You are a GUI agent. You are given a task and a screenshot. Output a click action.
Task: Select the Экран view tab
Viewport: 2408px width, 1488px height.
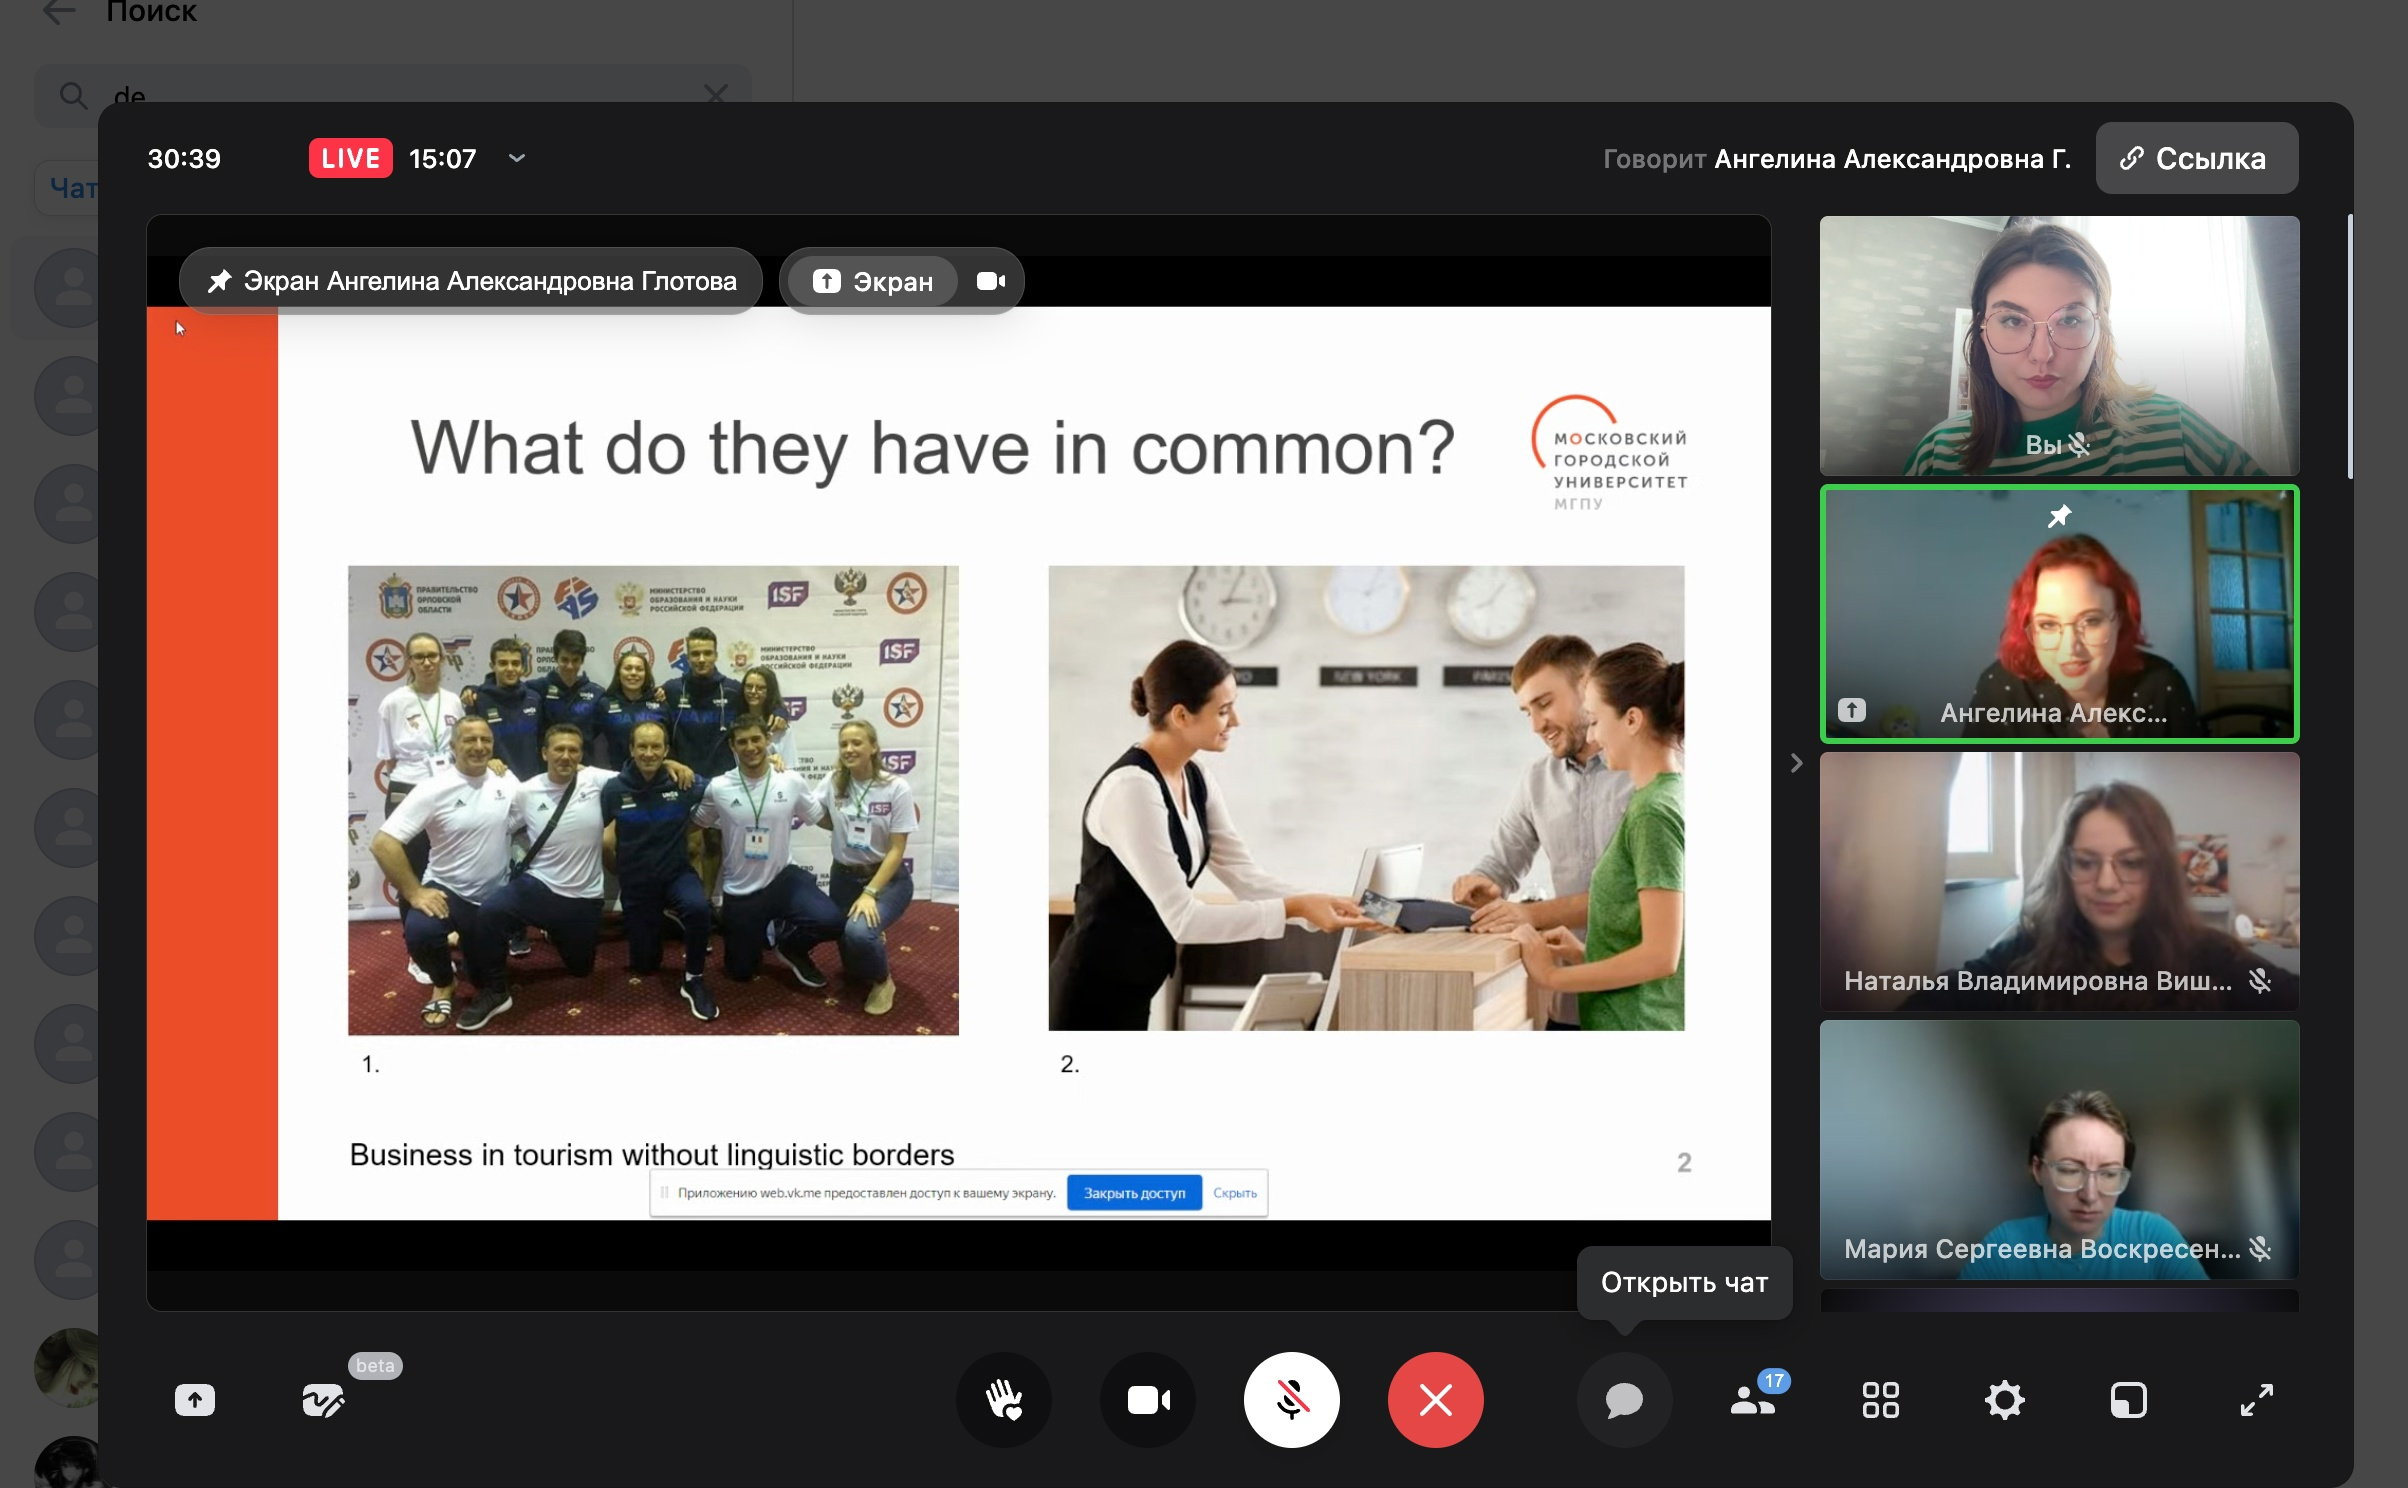click(x=873, y=282)
